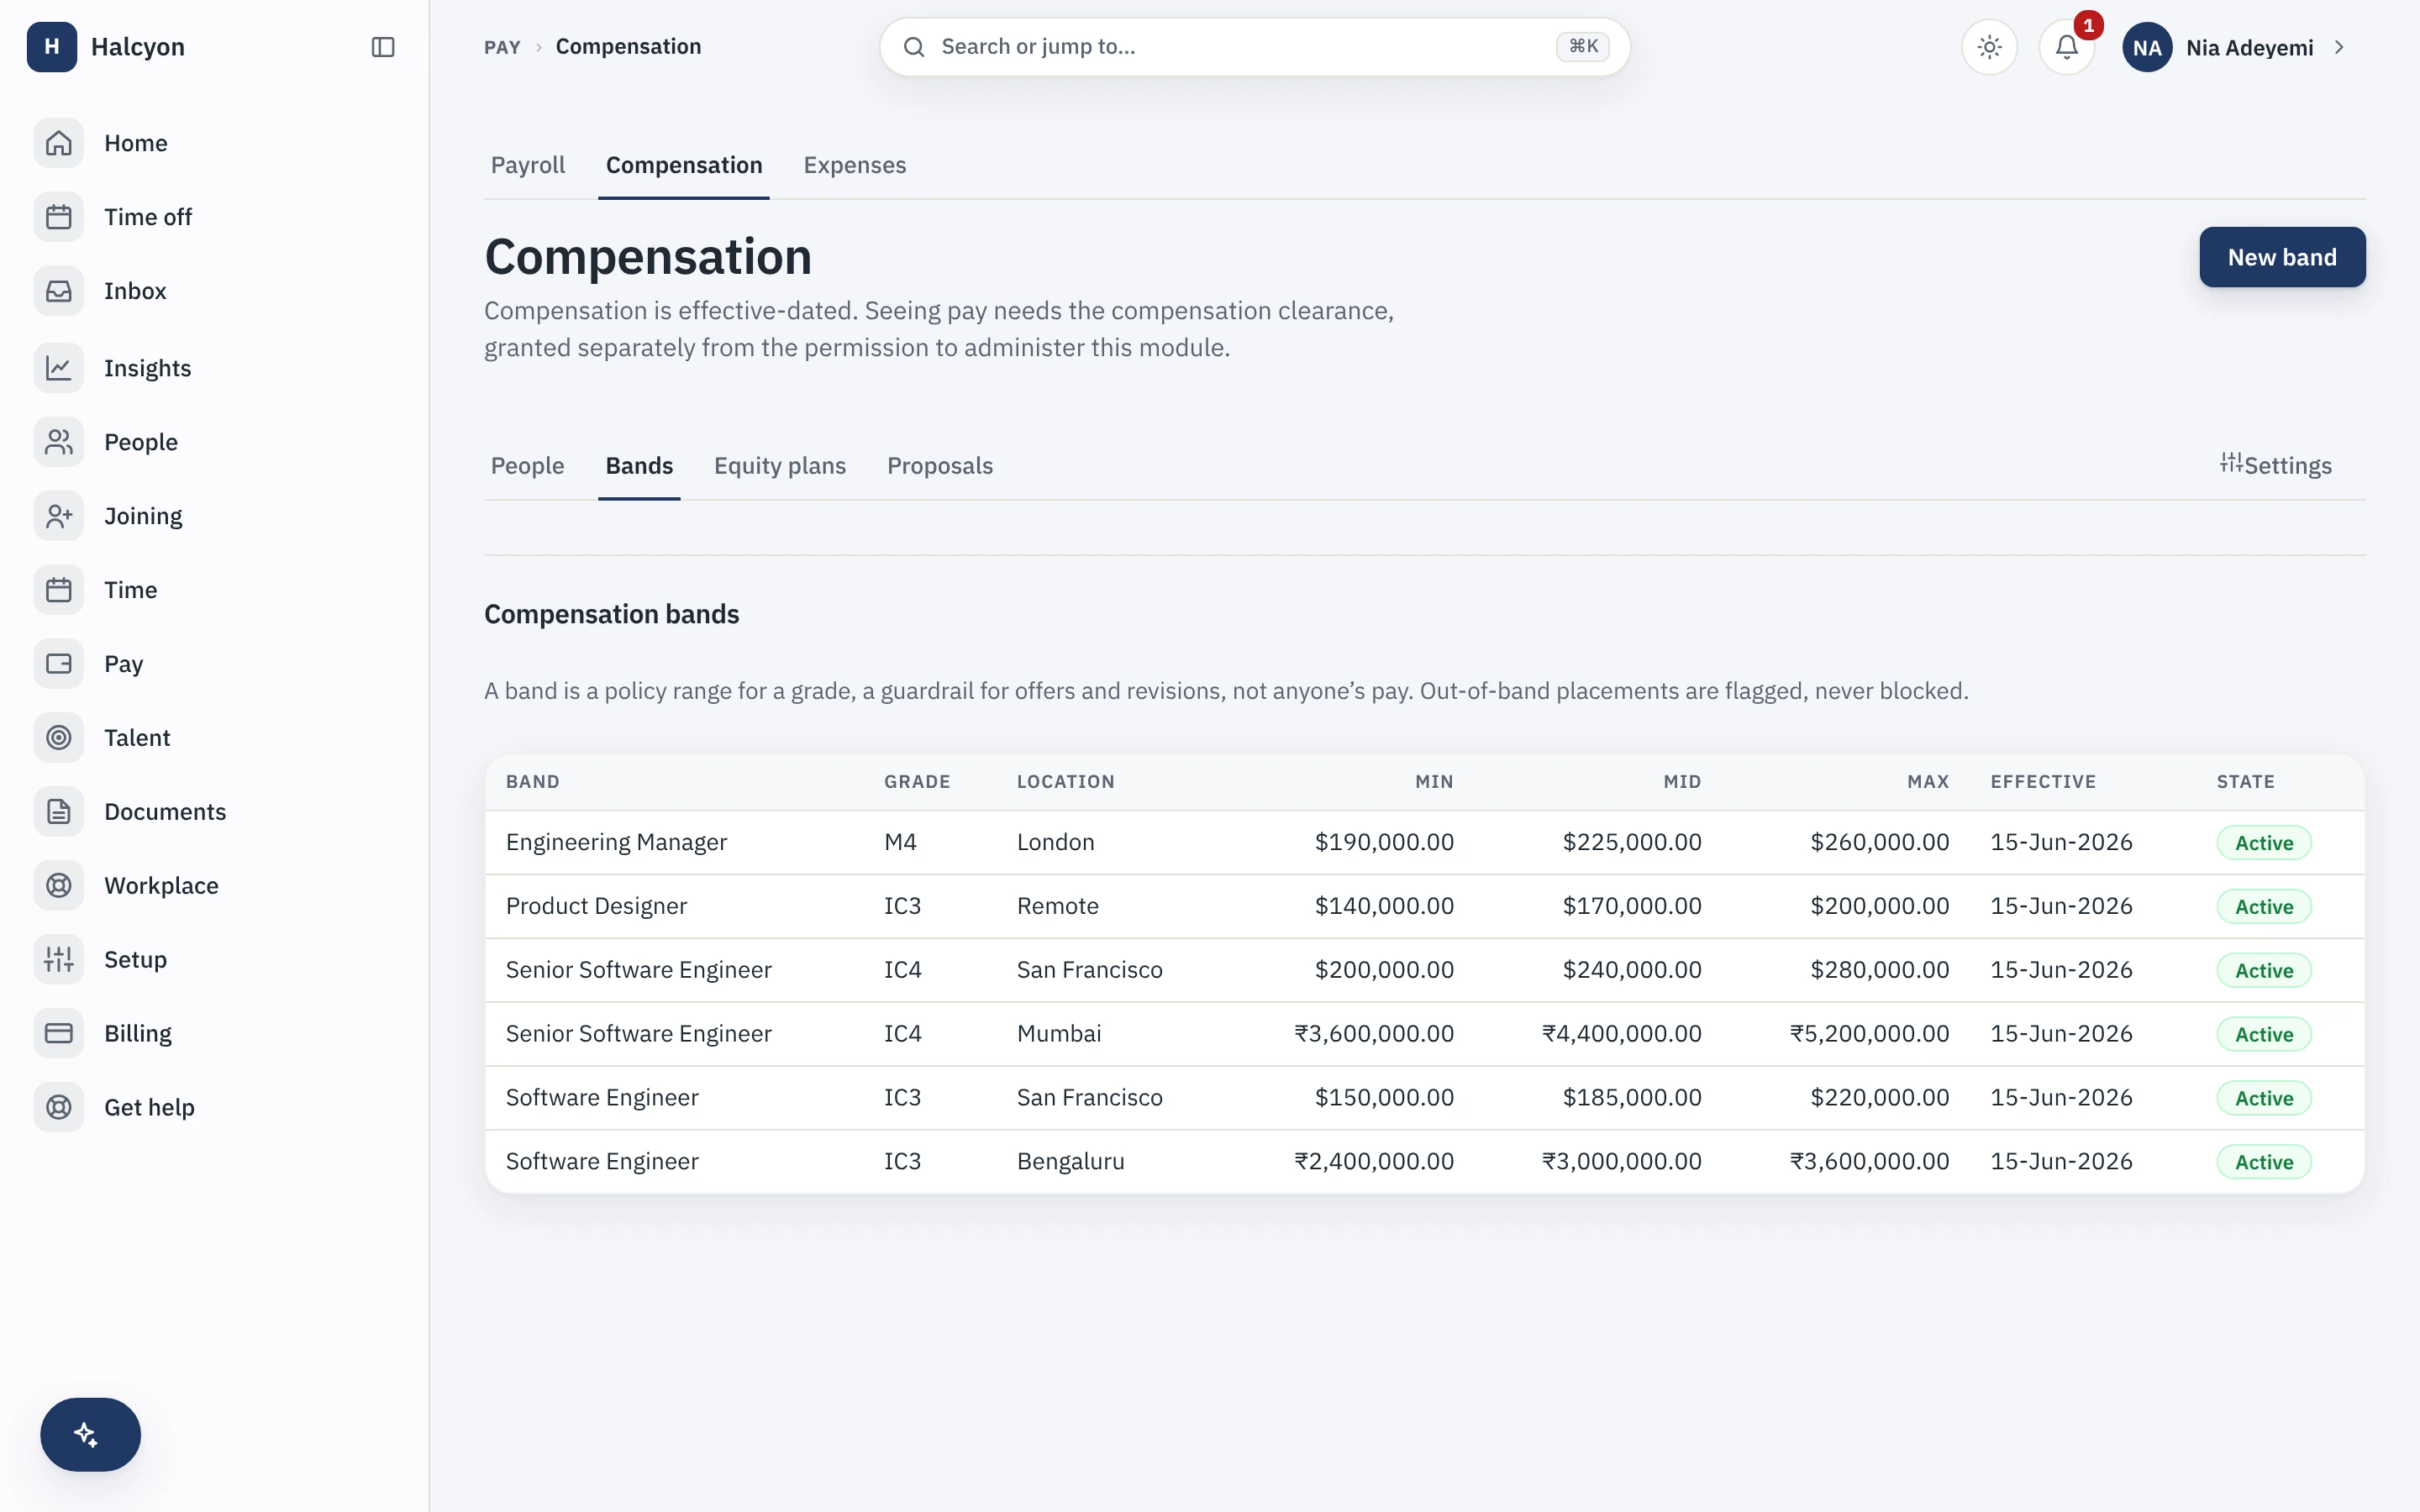Switch to the Expenses tab
2420x1512 pixels.
point(855,165)
